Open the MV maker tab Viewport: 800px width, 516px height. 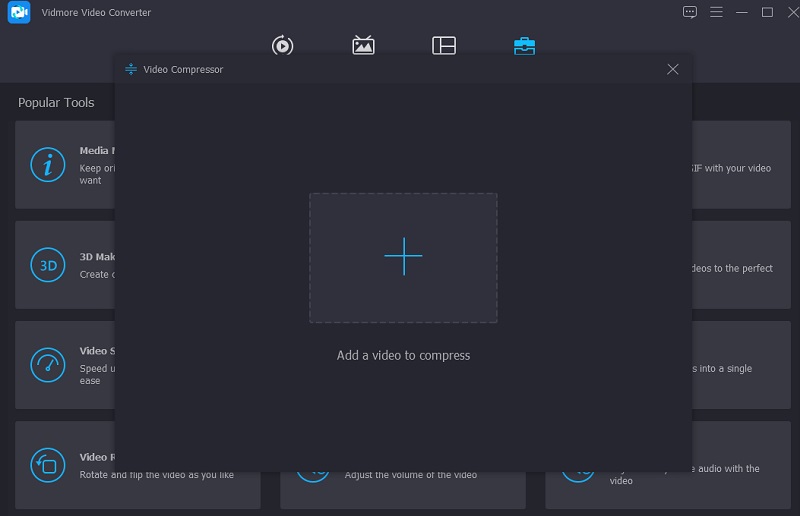pyautogui.click(x=364, y=45)
